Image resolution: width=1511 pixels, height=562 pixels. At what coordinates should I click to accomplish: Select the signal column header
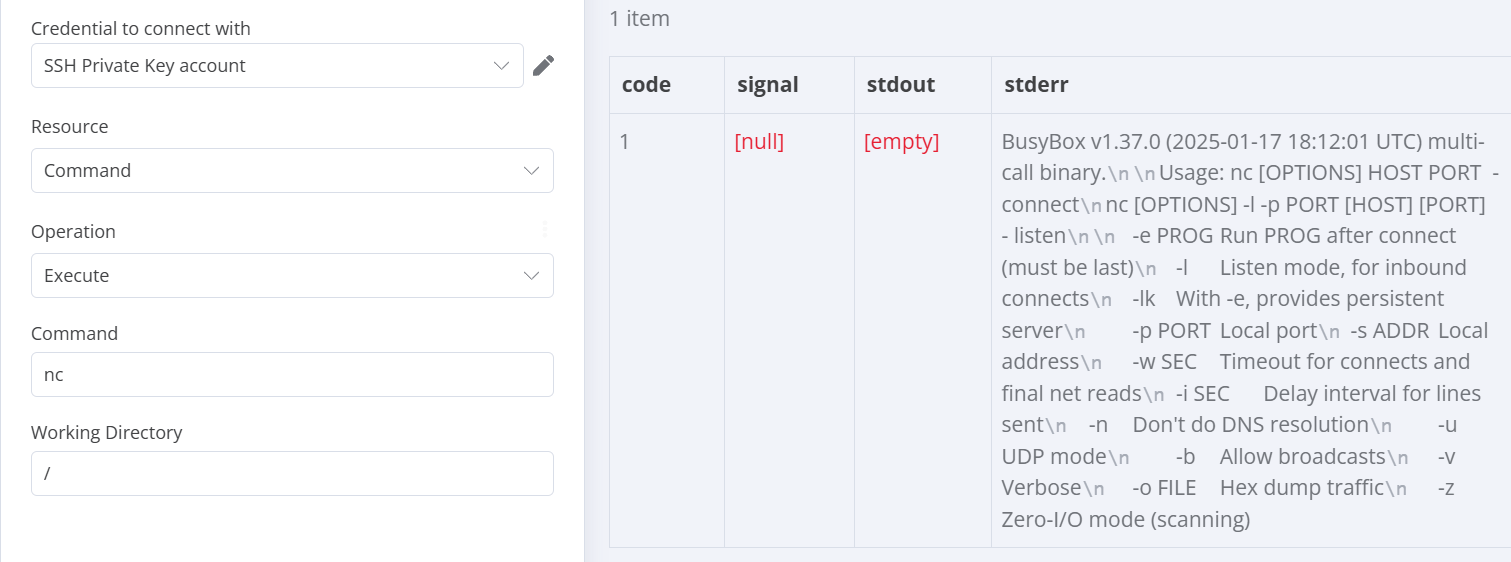[789, 85]
